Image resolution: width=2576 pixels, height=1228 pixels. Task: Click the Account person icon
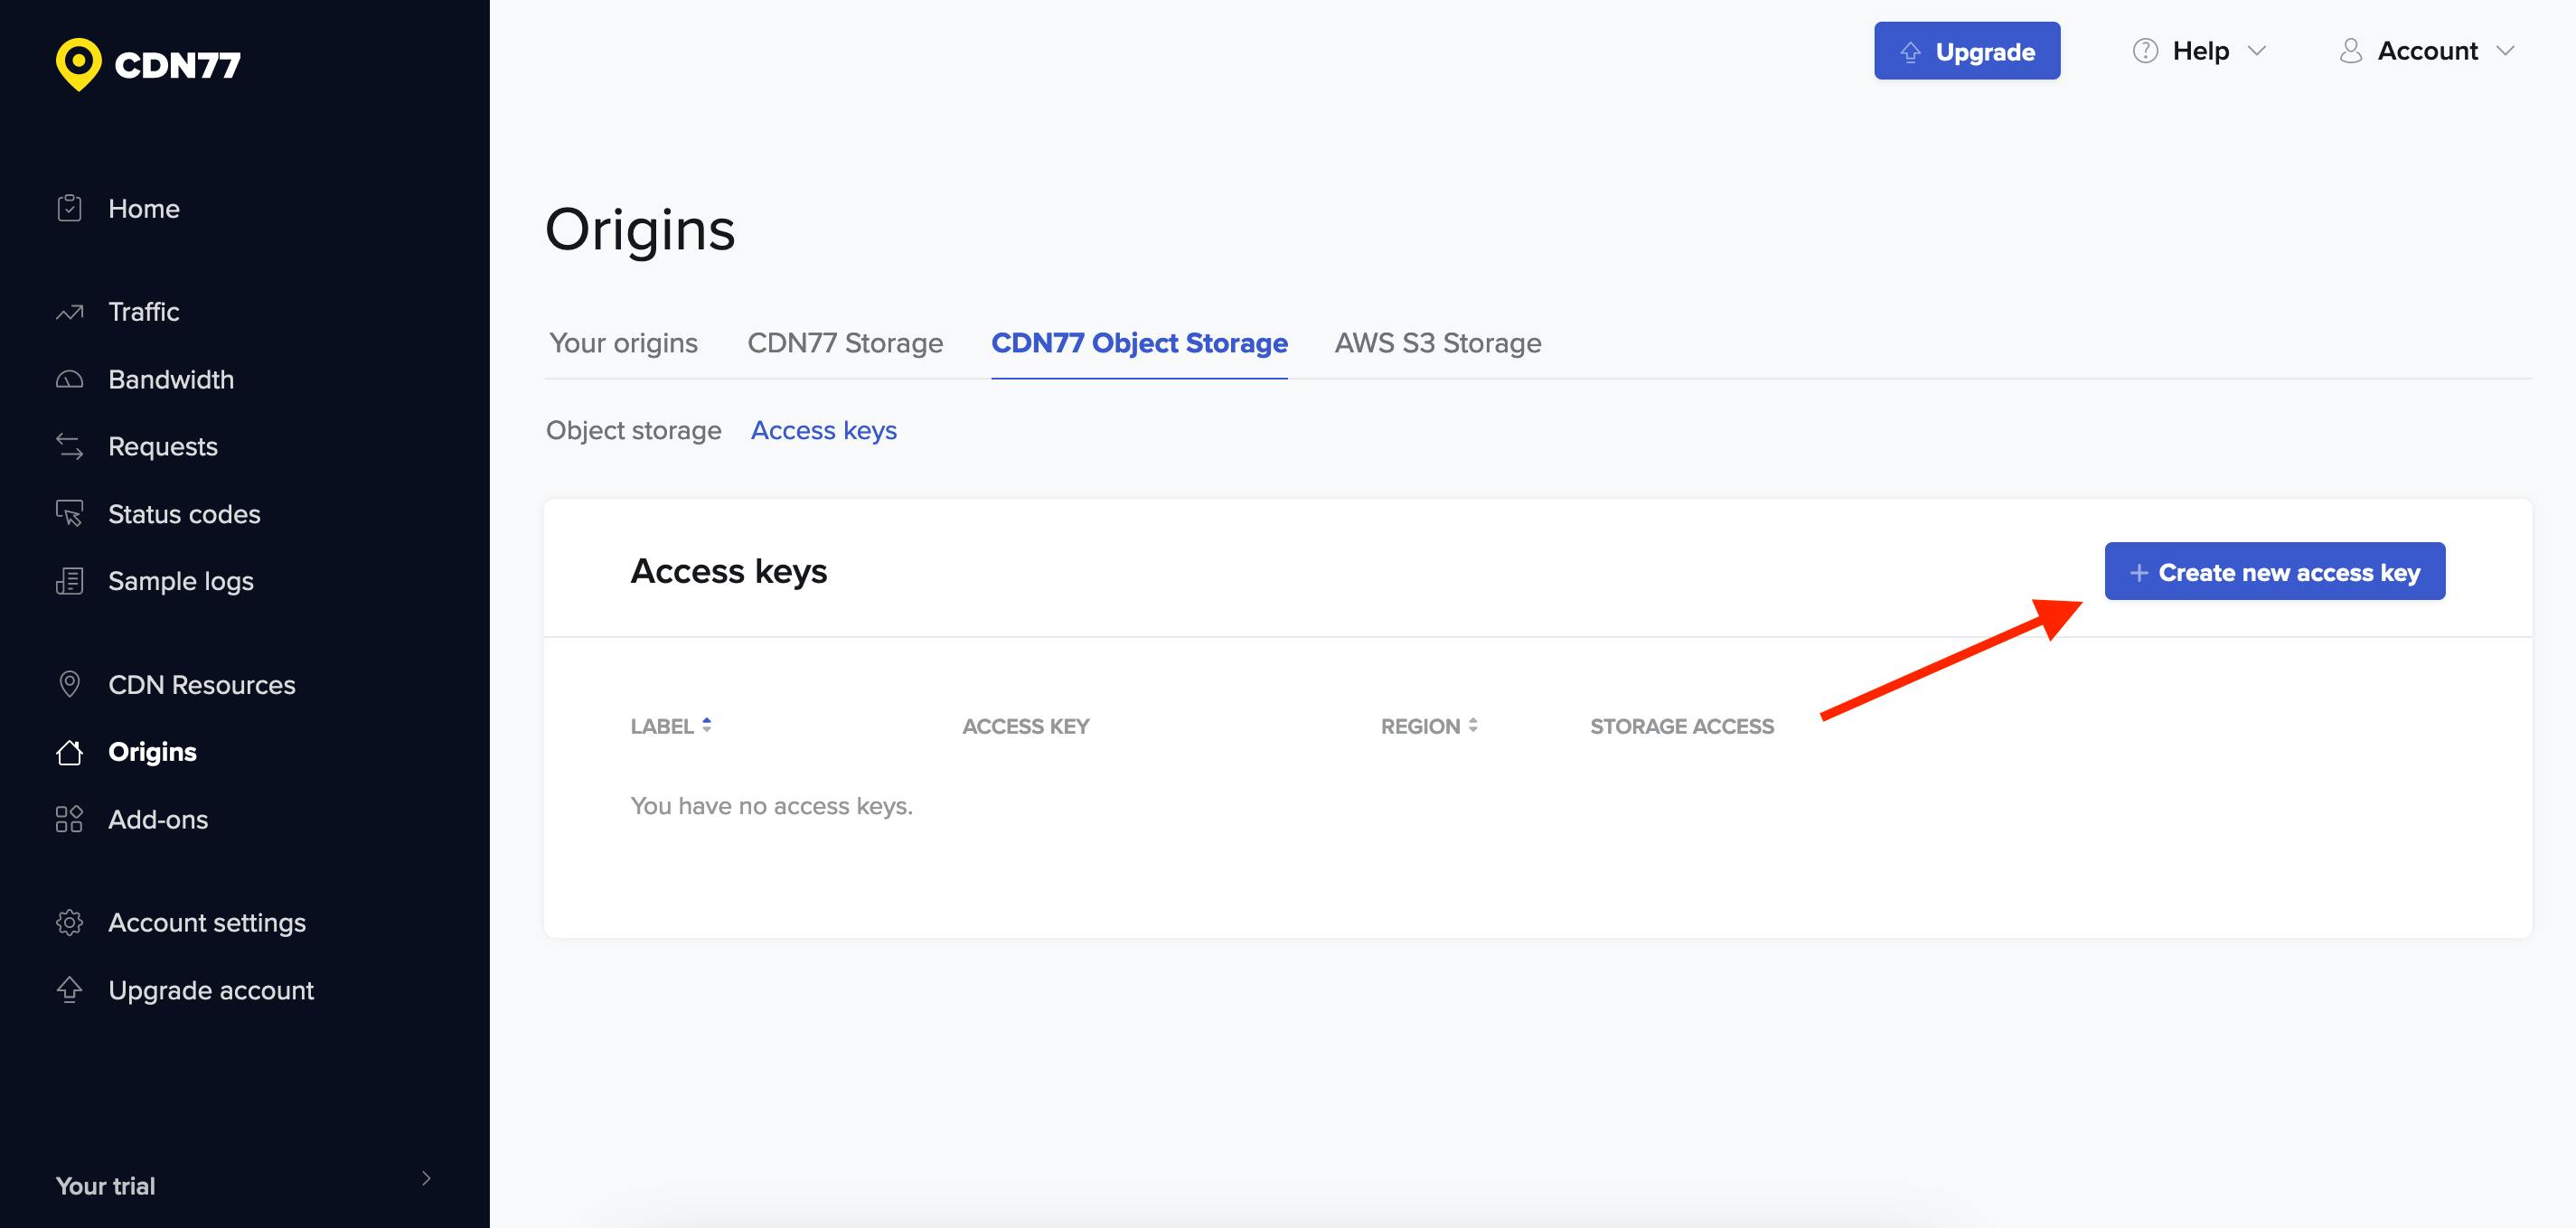[x=2351, y=51]
